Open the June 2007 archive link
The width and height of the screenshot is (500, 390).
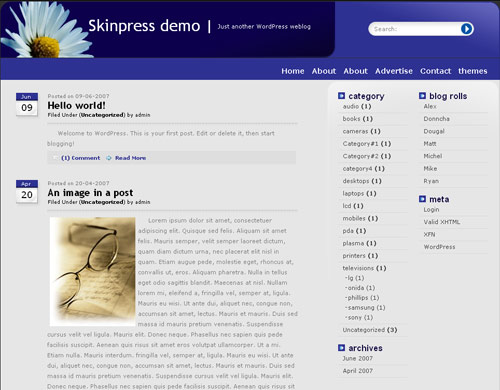click(x=358, y=358)
